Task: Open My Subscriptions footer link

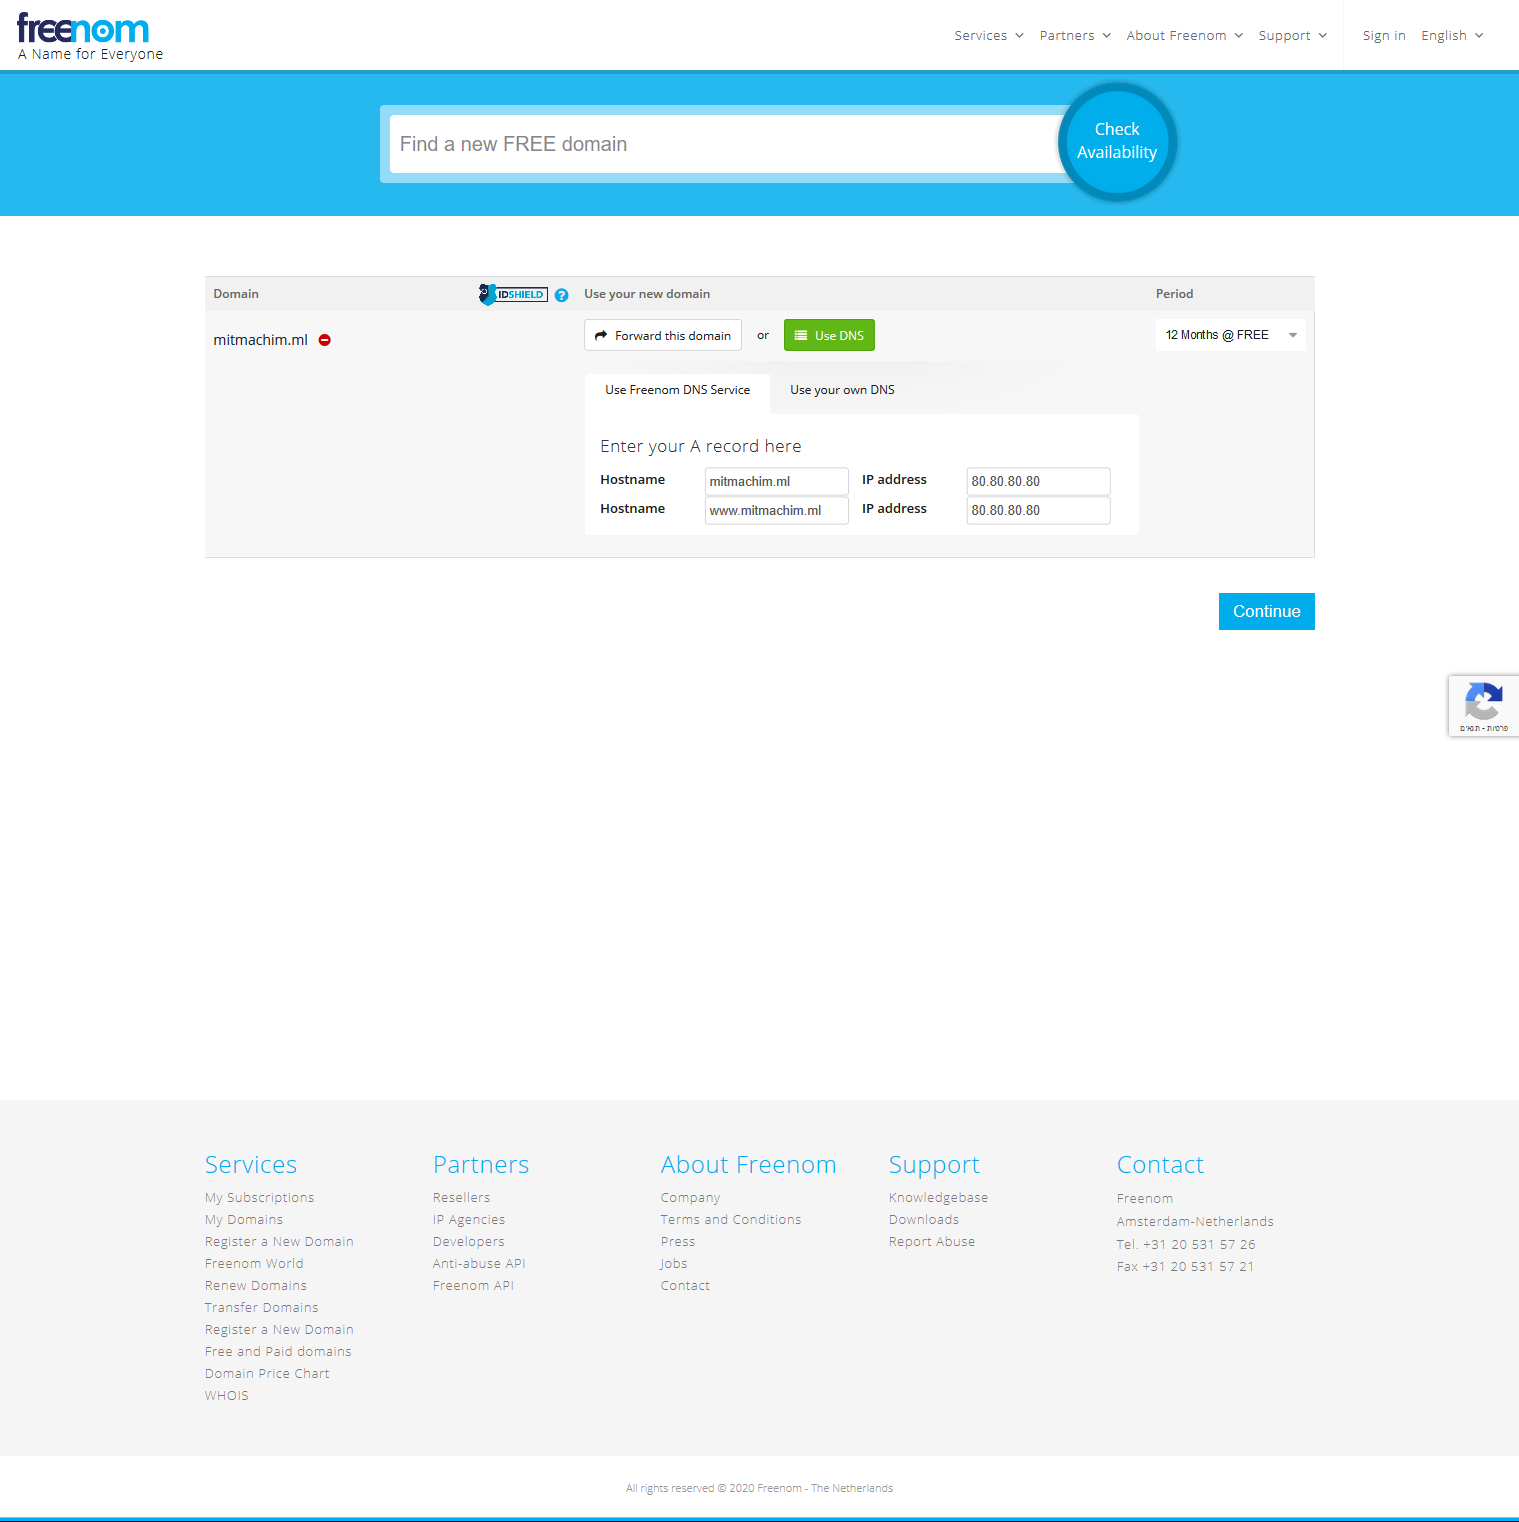Action: coord(259,1197)
